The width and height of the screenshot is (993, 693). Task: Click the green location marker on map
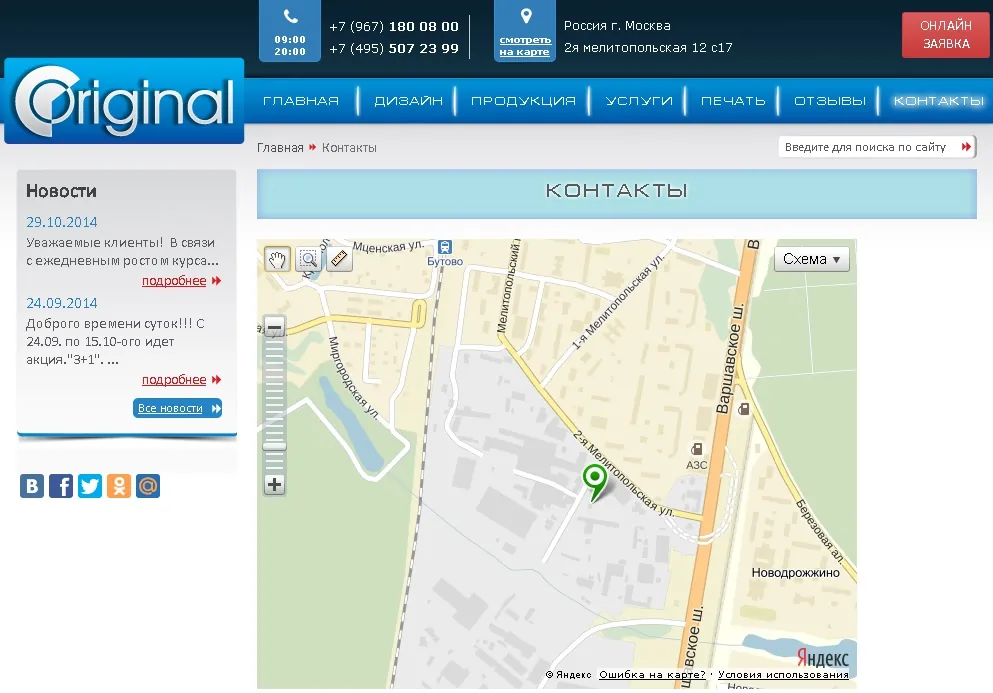595,480
